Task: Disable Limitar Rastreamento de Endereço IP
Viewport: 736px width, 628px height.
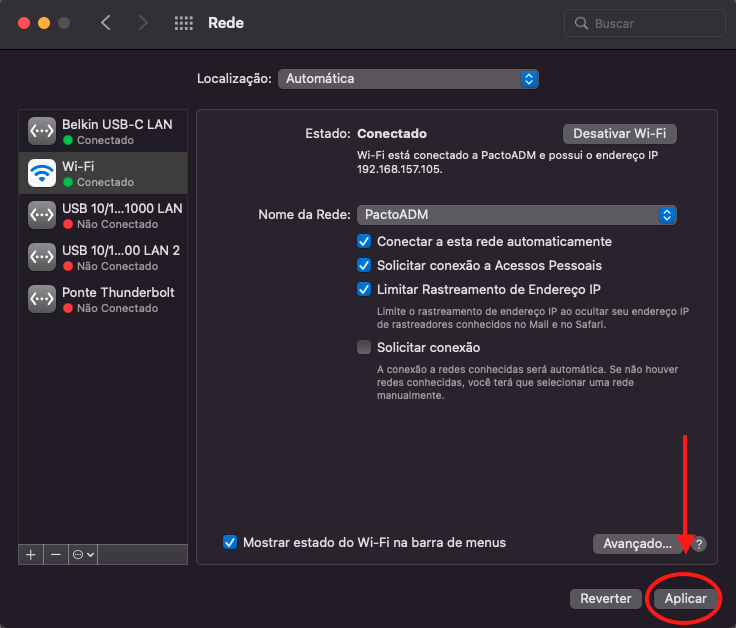Action: [364, 289]
